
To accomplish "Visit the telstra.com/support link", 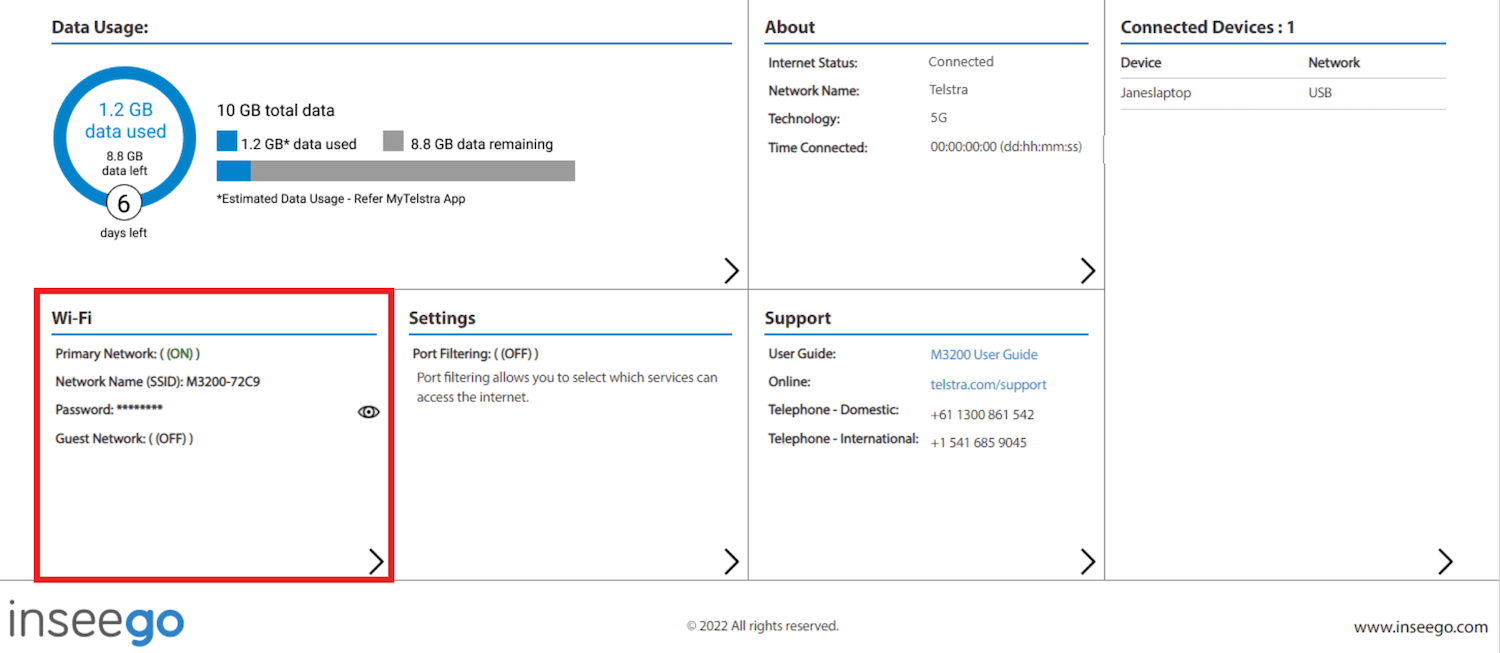I will [x=988, y=385].
